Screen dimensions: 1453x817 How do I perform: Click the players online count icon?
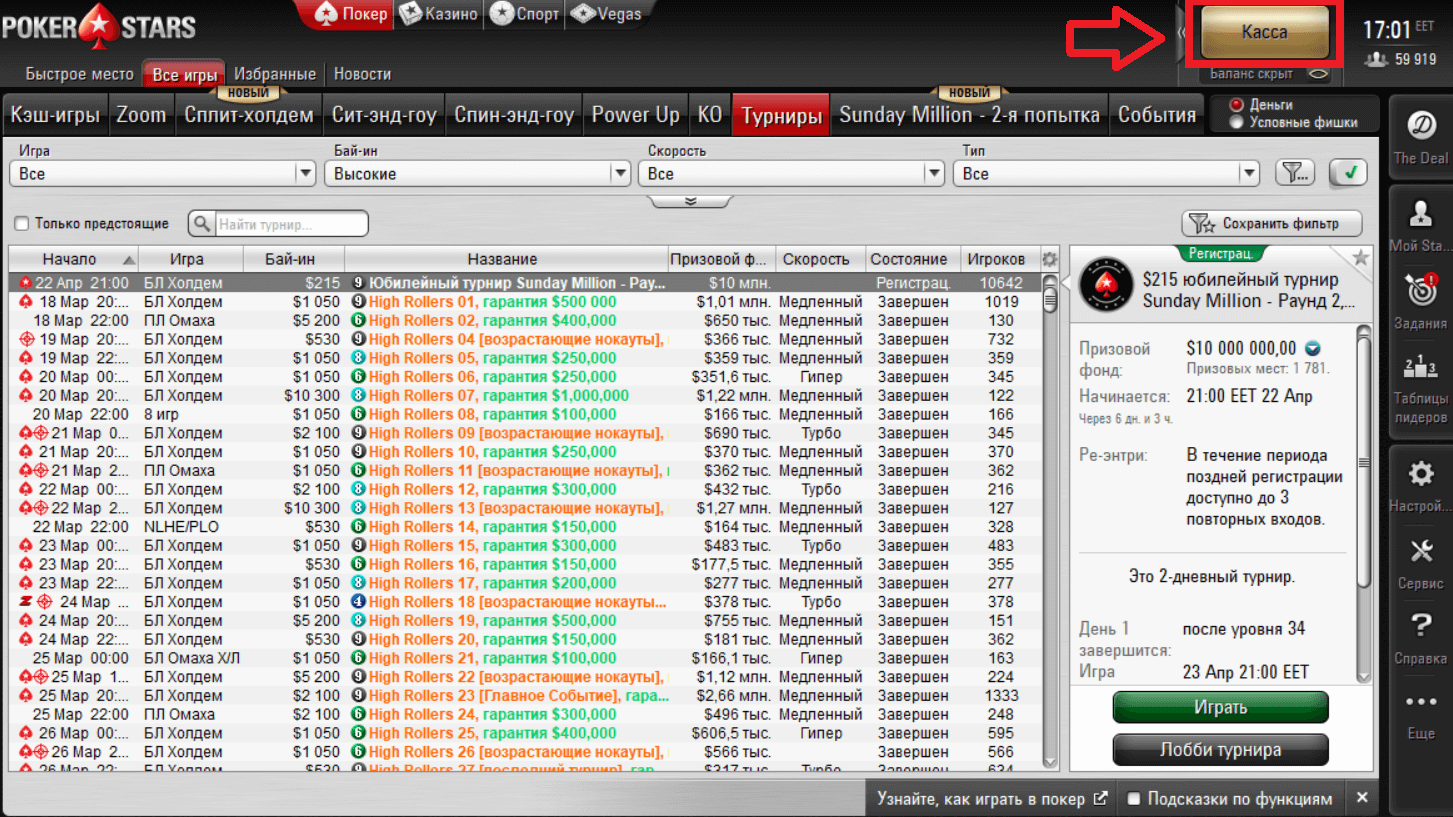click(1376, 60)
